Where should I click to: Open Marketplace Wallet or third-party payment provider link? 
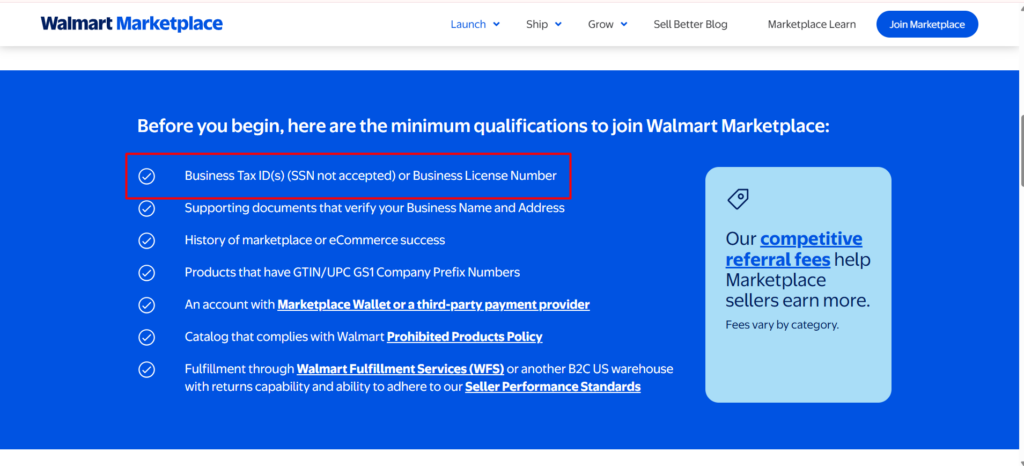pos(434,305)
